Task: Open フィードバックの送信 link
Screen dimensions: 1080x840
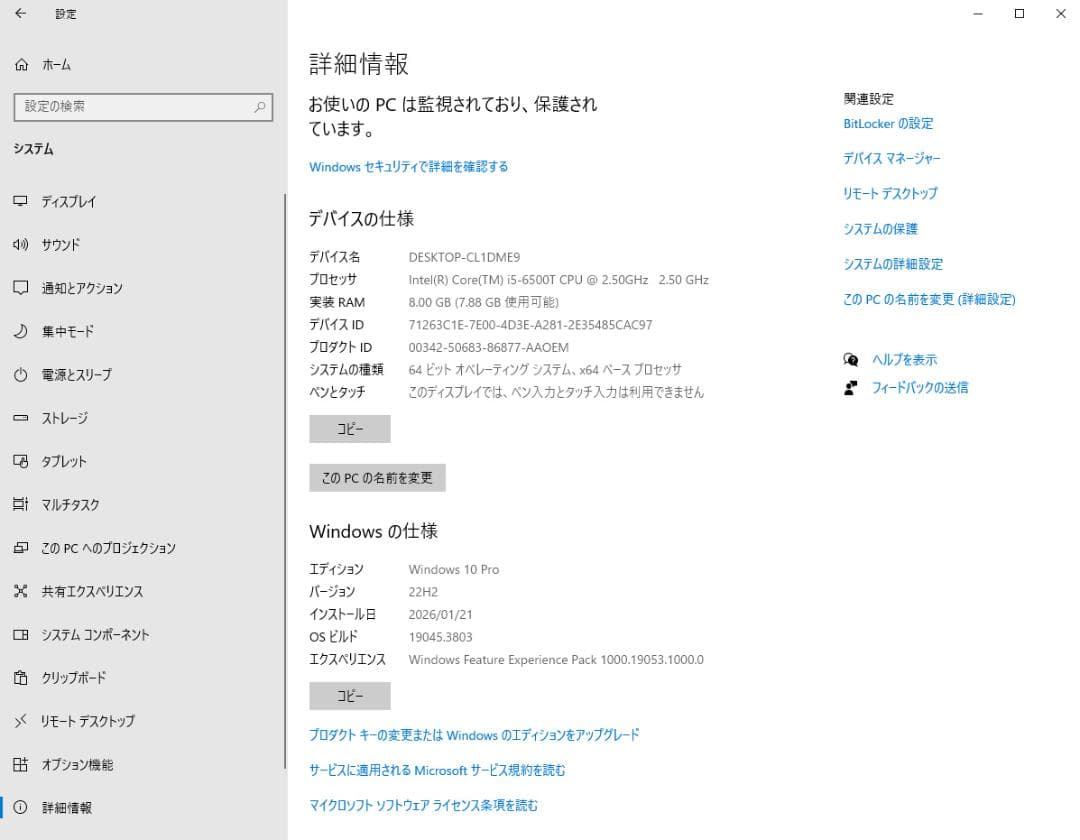Action: (x=920, y=388)
